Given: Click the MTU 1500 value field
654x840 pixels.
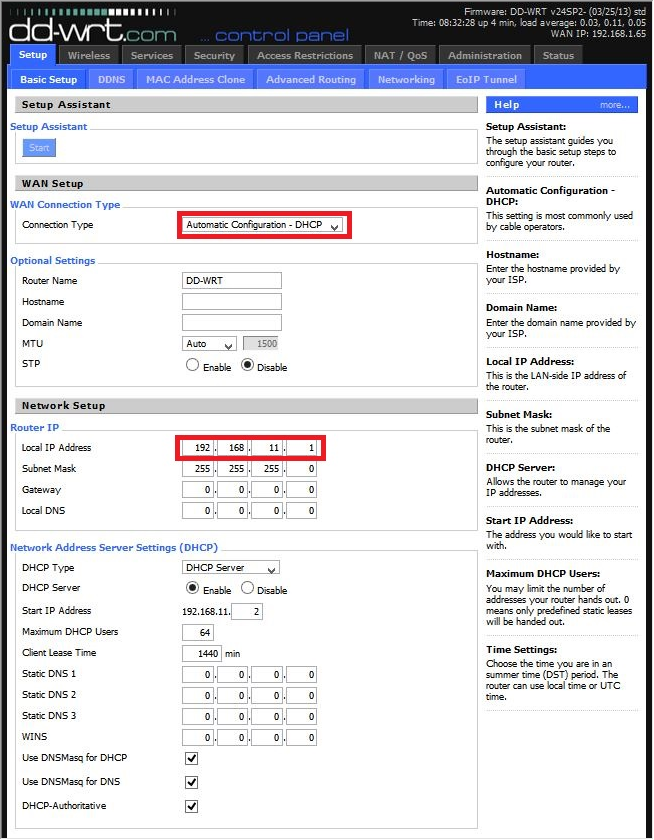Looking at the screenshot, I should coord(261,344).
